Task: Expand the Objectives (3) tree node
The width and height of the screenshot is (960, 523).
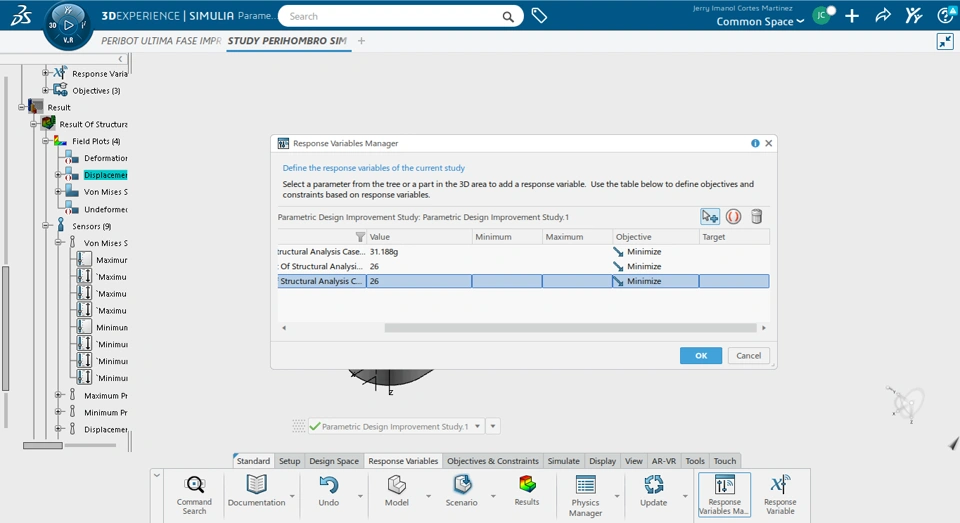Action: [x=45, y=91]
